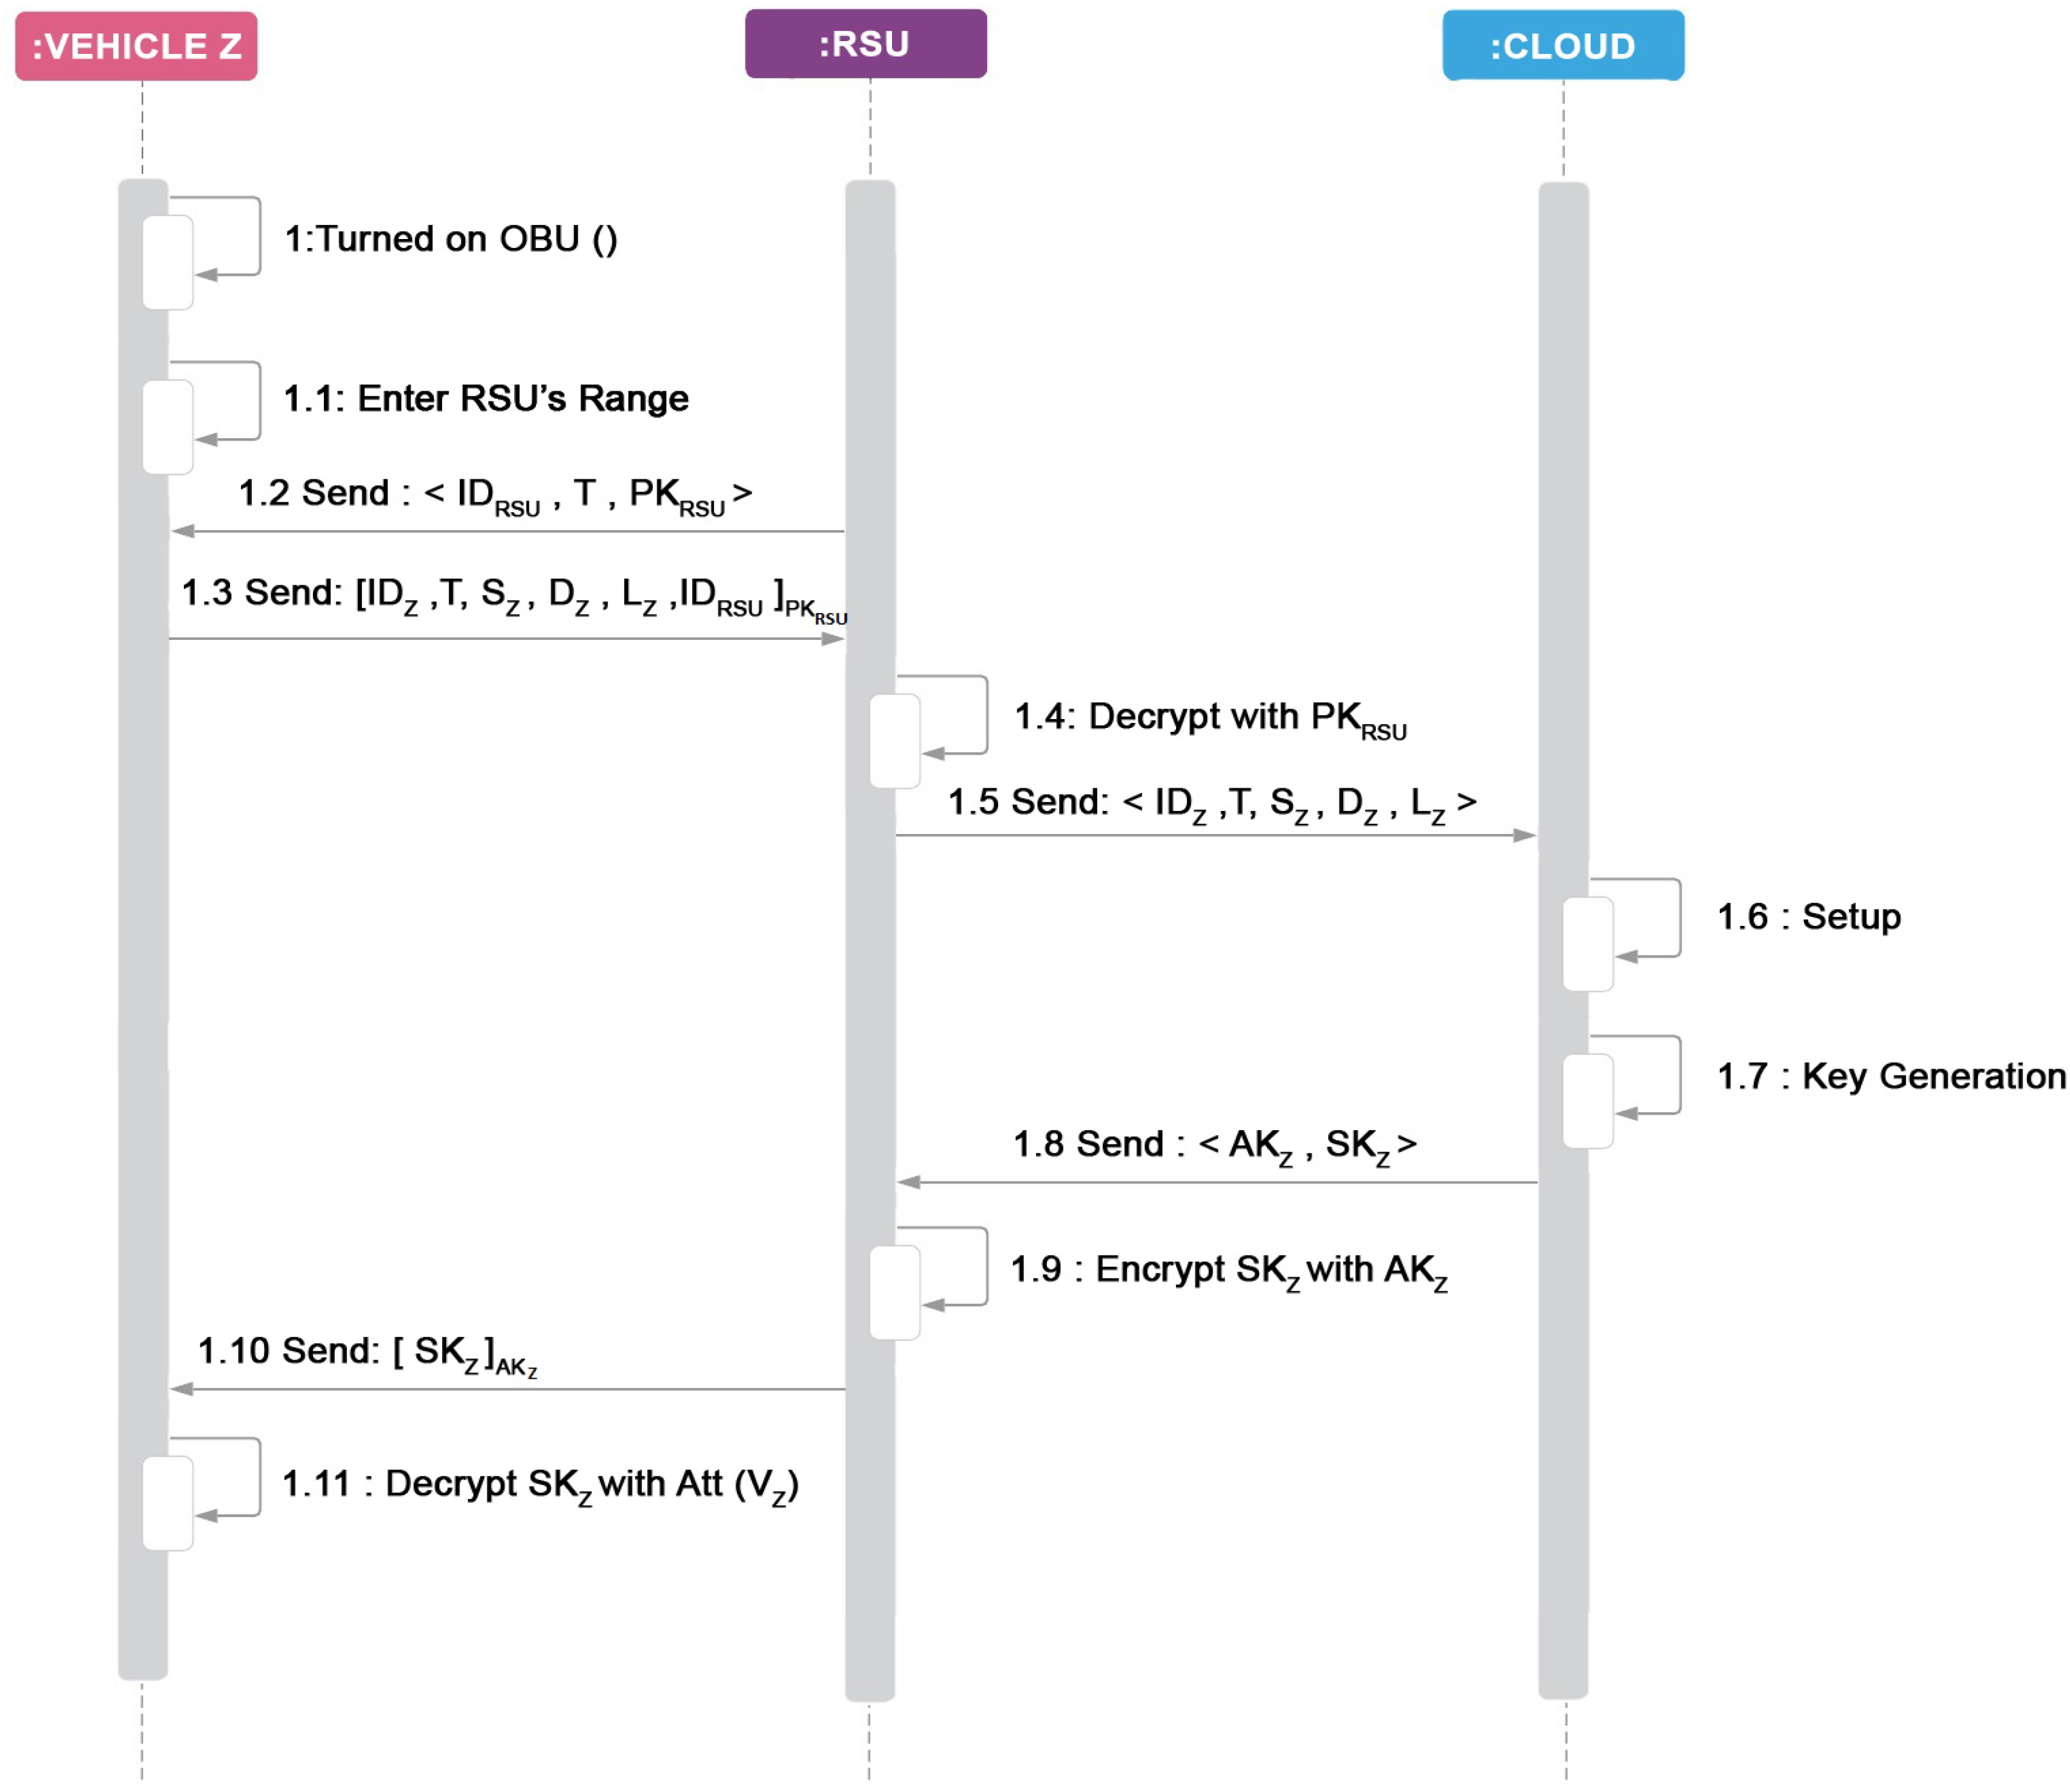Viewport: 2070px width, 1792px height.
Task: Select the blue :CLOUD header box
Action: coord(1563,46)
